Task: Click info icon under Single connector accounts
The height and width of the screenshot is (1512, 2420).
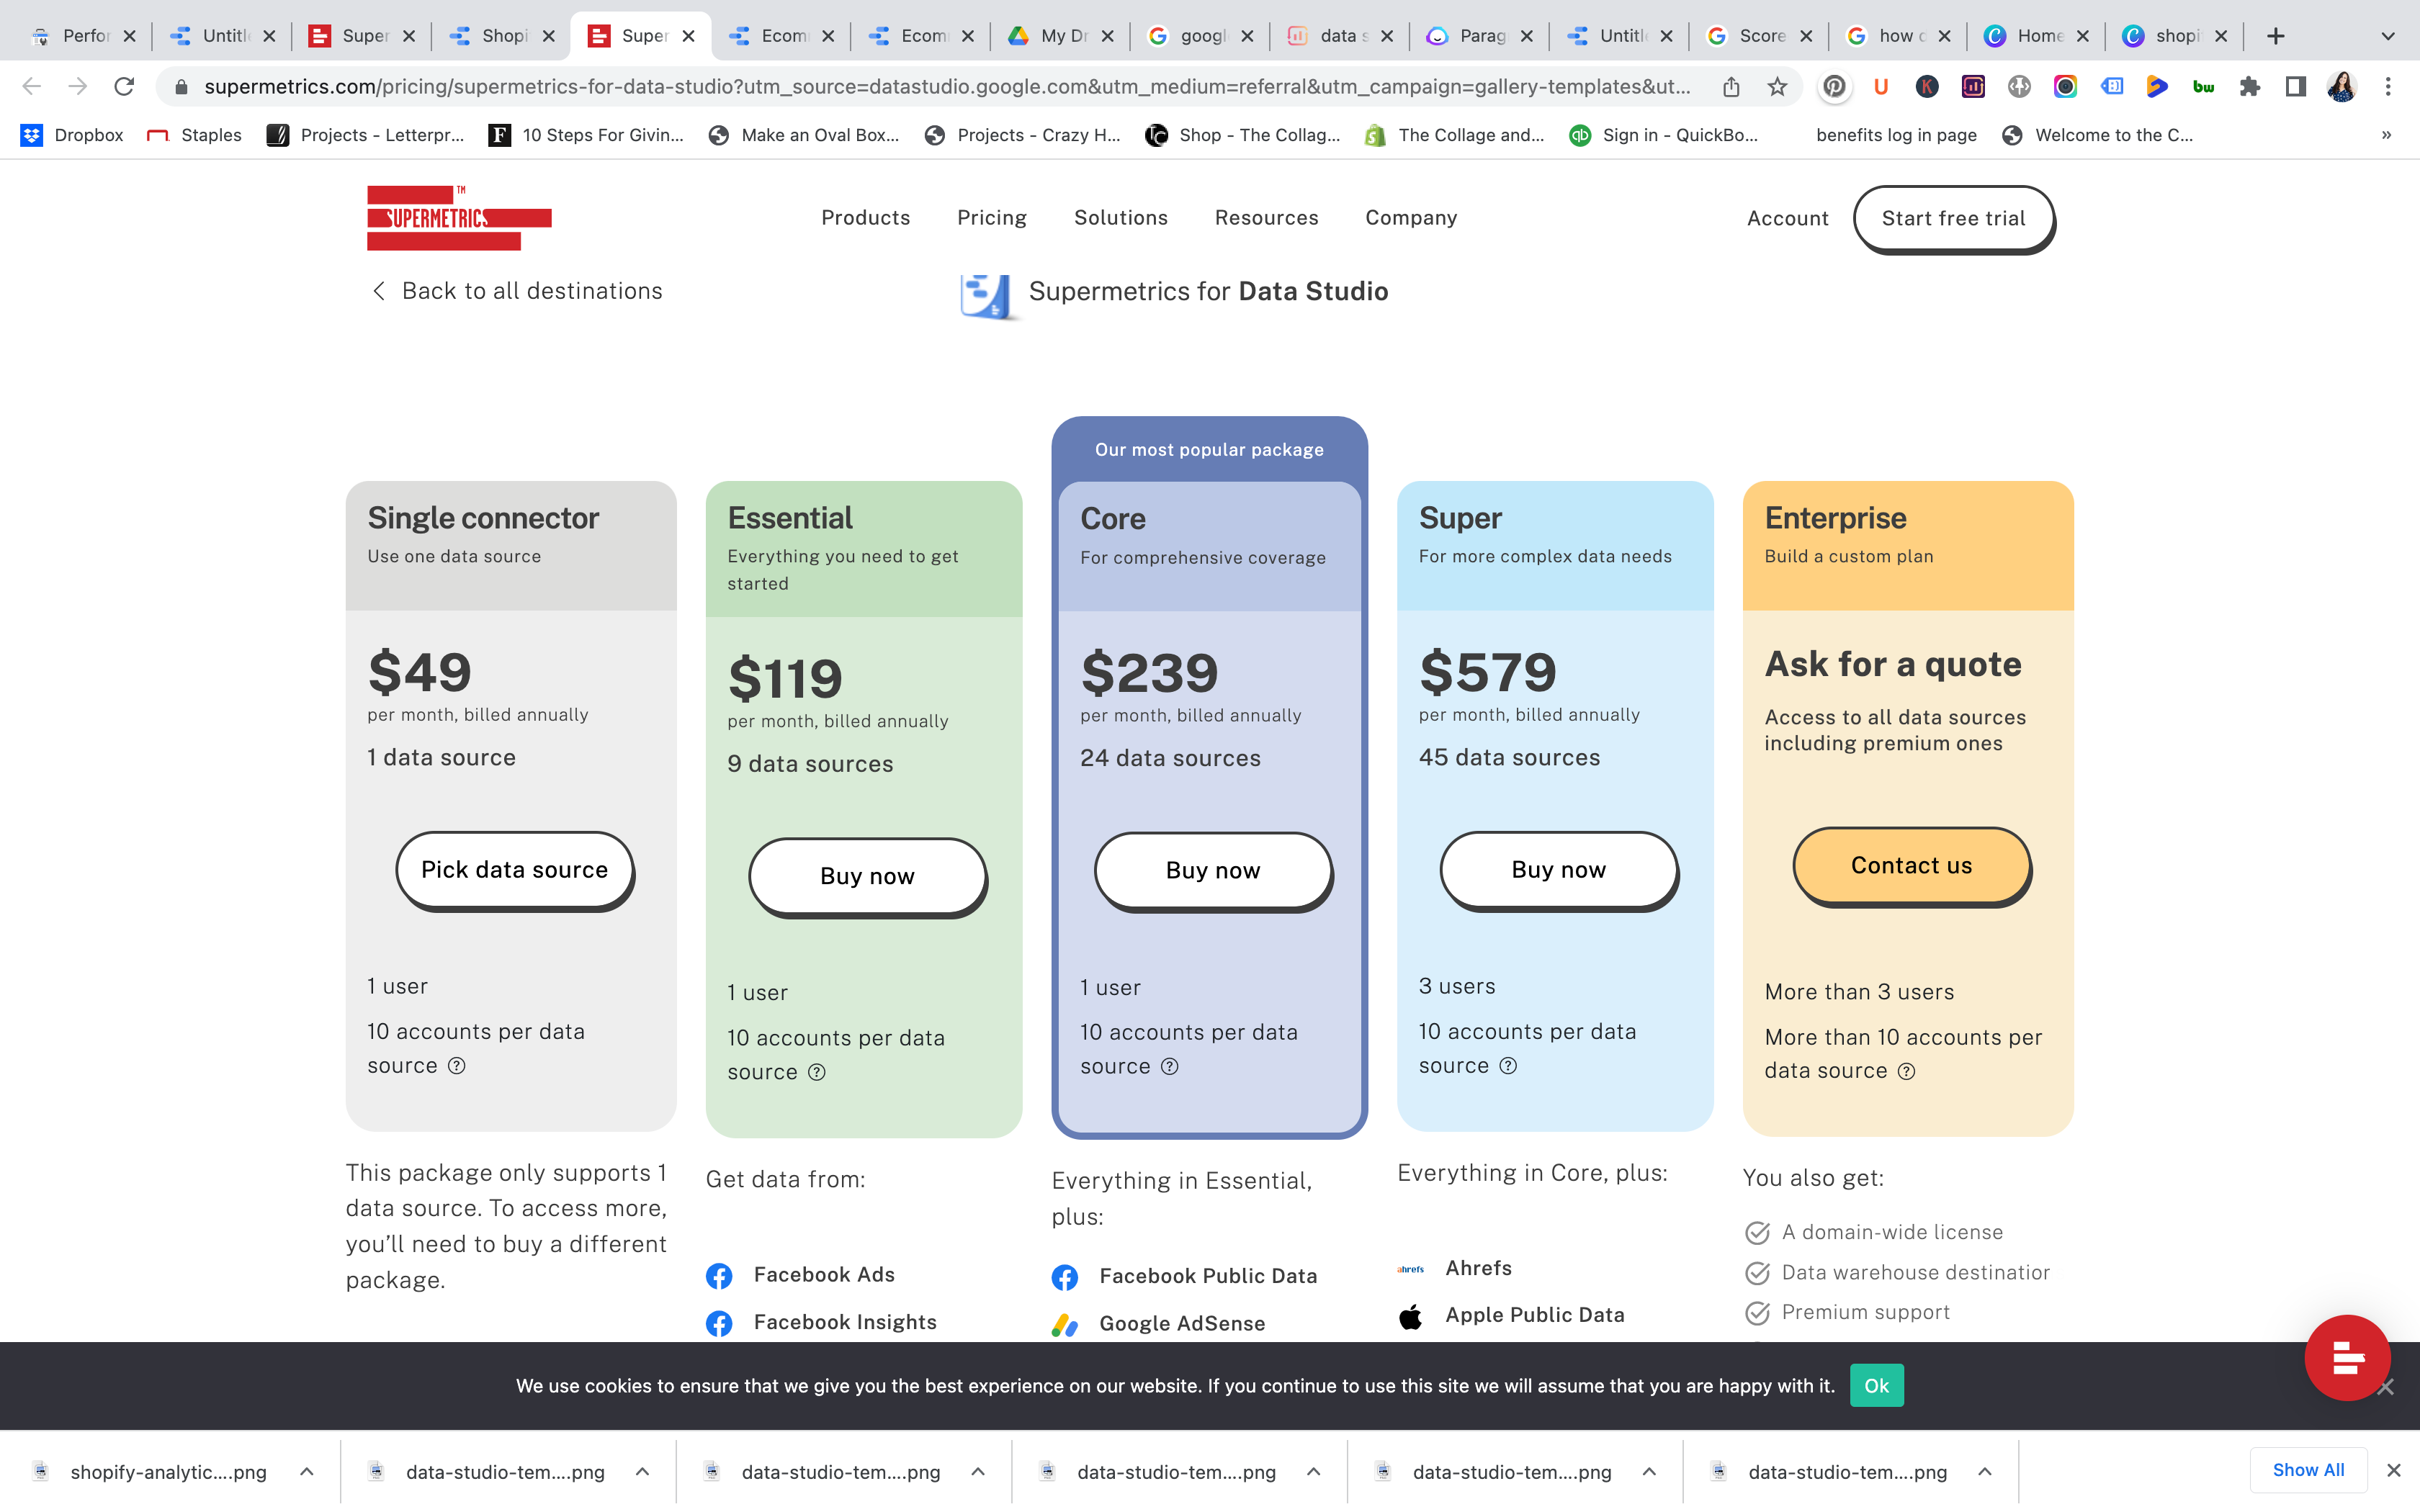Action: coord(457,1066)
